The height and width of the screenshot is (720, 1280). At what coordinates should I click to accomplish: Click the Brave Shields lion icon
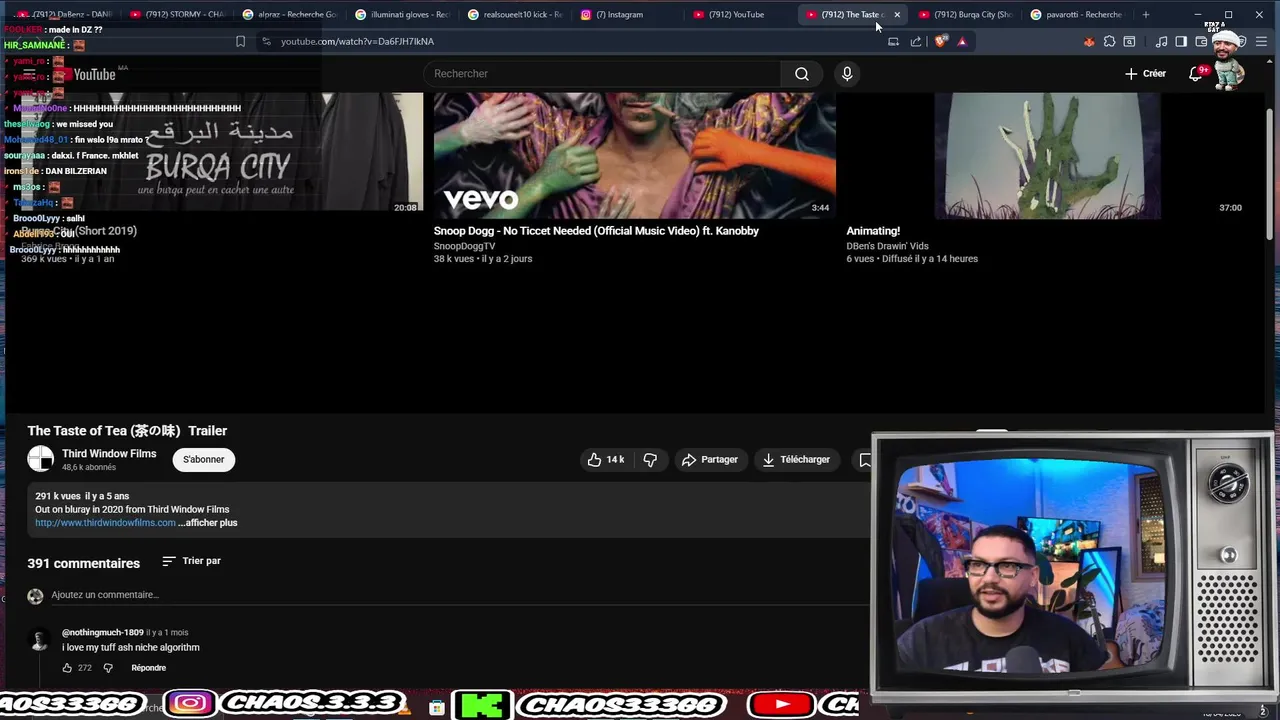click(x=941, y=42)
